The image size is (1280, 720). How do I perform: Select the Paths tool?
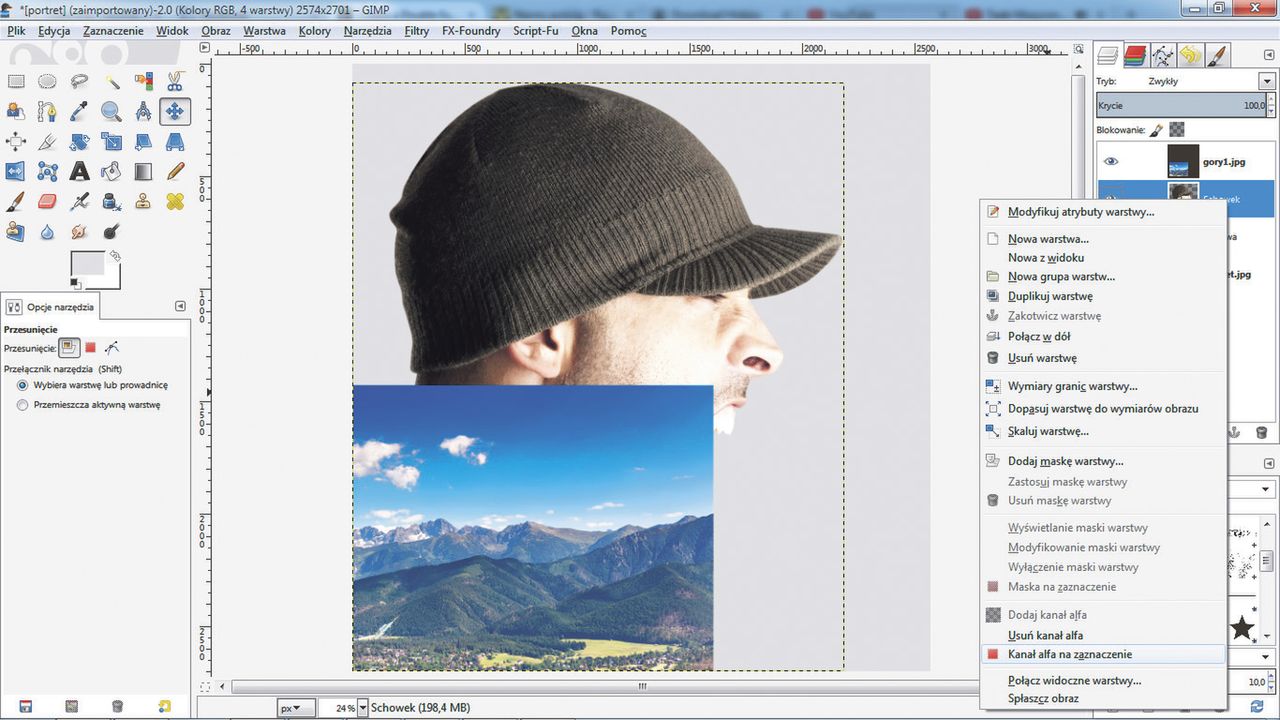(x=47, y=111)
